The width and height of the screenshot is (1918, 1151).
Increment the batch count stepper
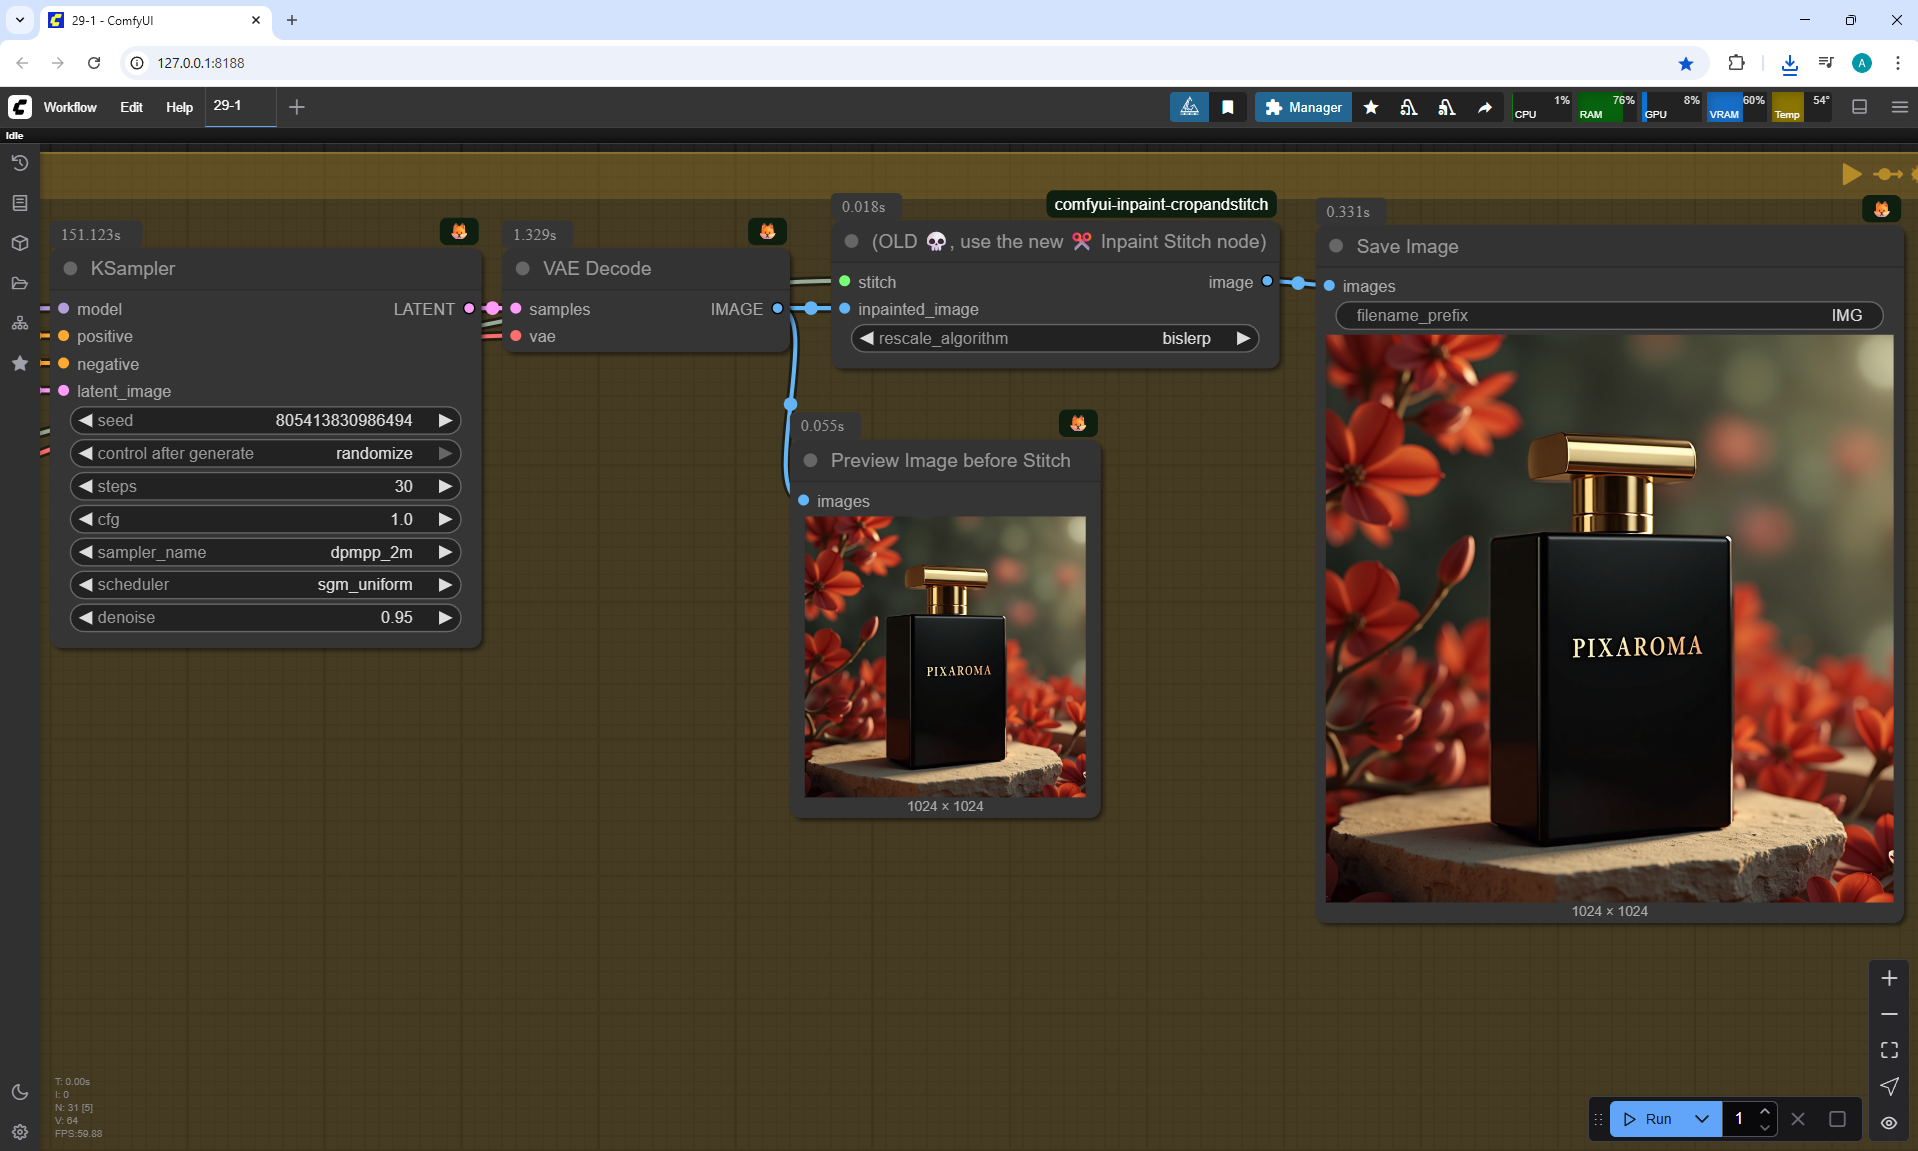(1765, 1111)
